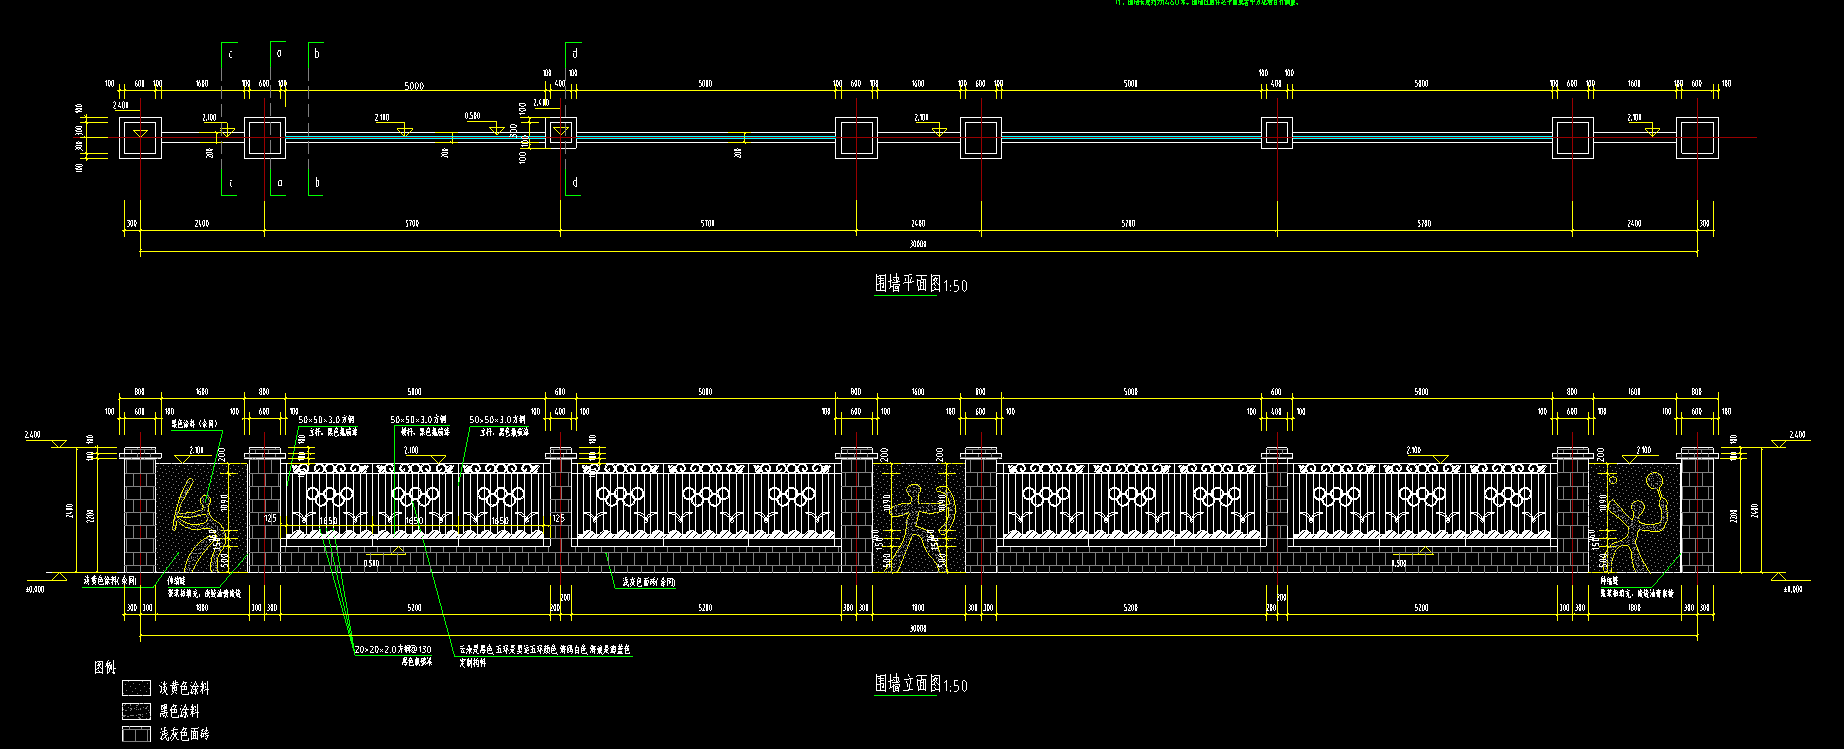Click the 图例 legend heading
This screenshot has width=1844, height=749.
(105, 667)
